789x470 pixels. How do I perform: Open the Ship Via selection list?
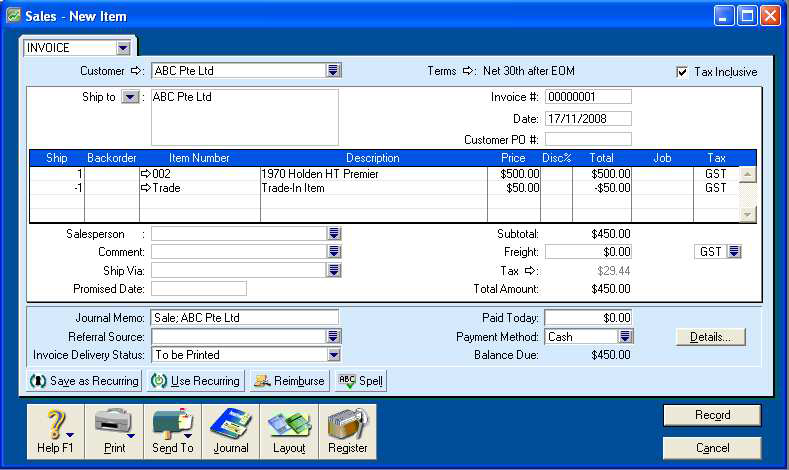pyautogui.click(x=334, y=271)
